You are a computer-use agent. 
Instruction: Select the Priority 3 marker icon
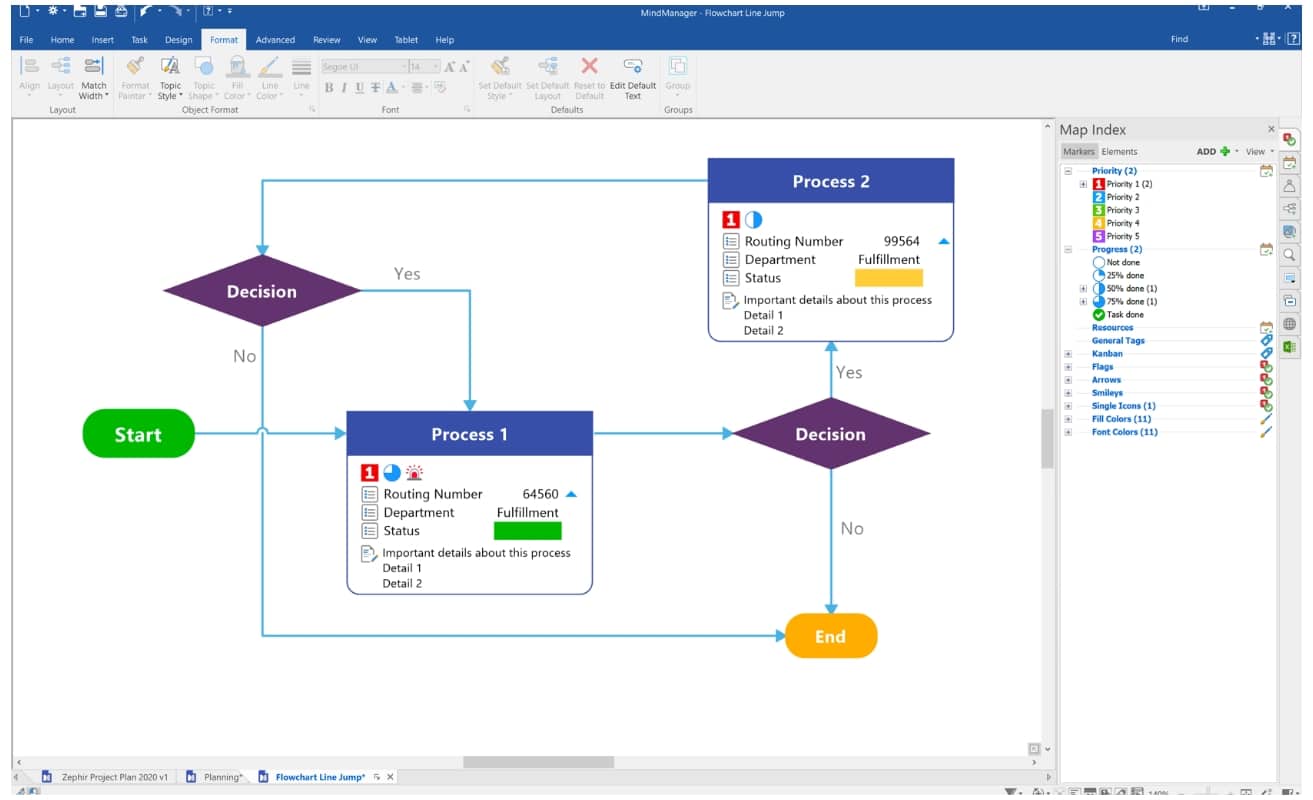1098,210
